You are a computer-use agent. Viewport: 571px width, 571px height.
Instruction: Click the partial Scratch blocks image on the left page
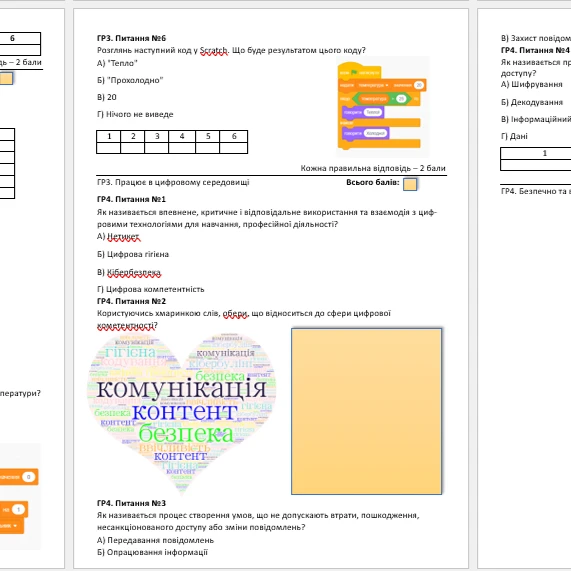tap(19, 497)
